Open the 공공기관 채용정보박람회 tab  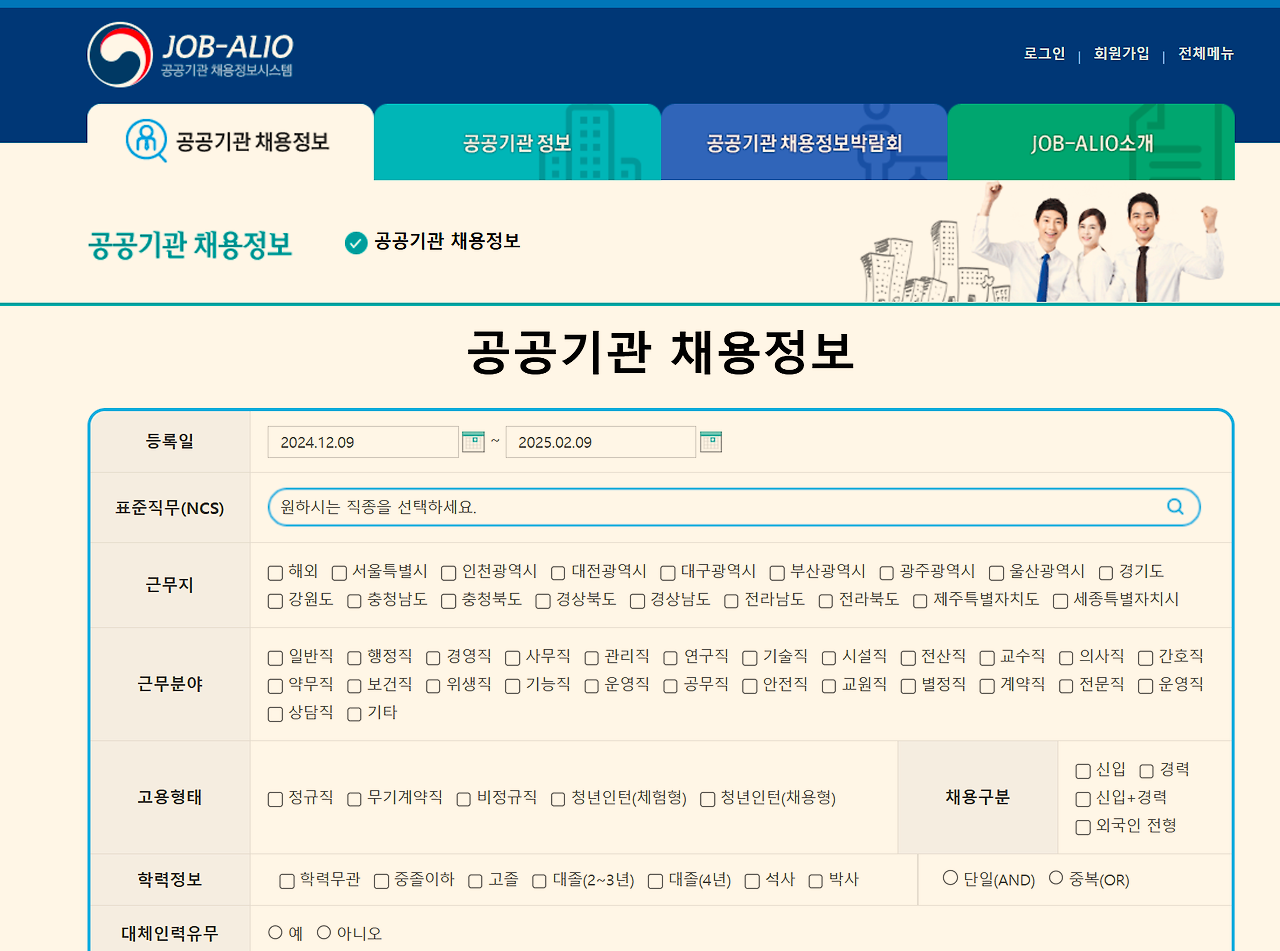(804, 142)
